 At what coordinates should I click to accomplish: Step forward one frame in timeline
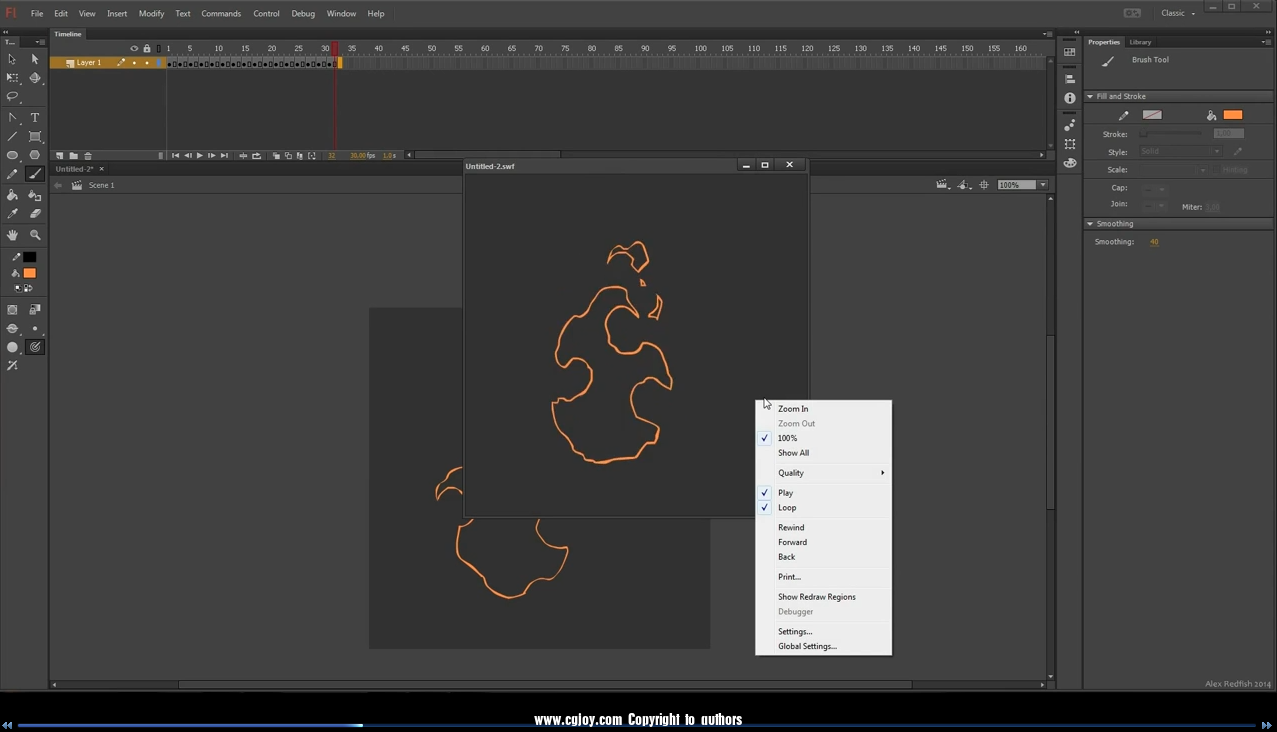[x=212, y=156]
